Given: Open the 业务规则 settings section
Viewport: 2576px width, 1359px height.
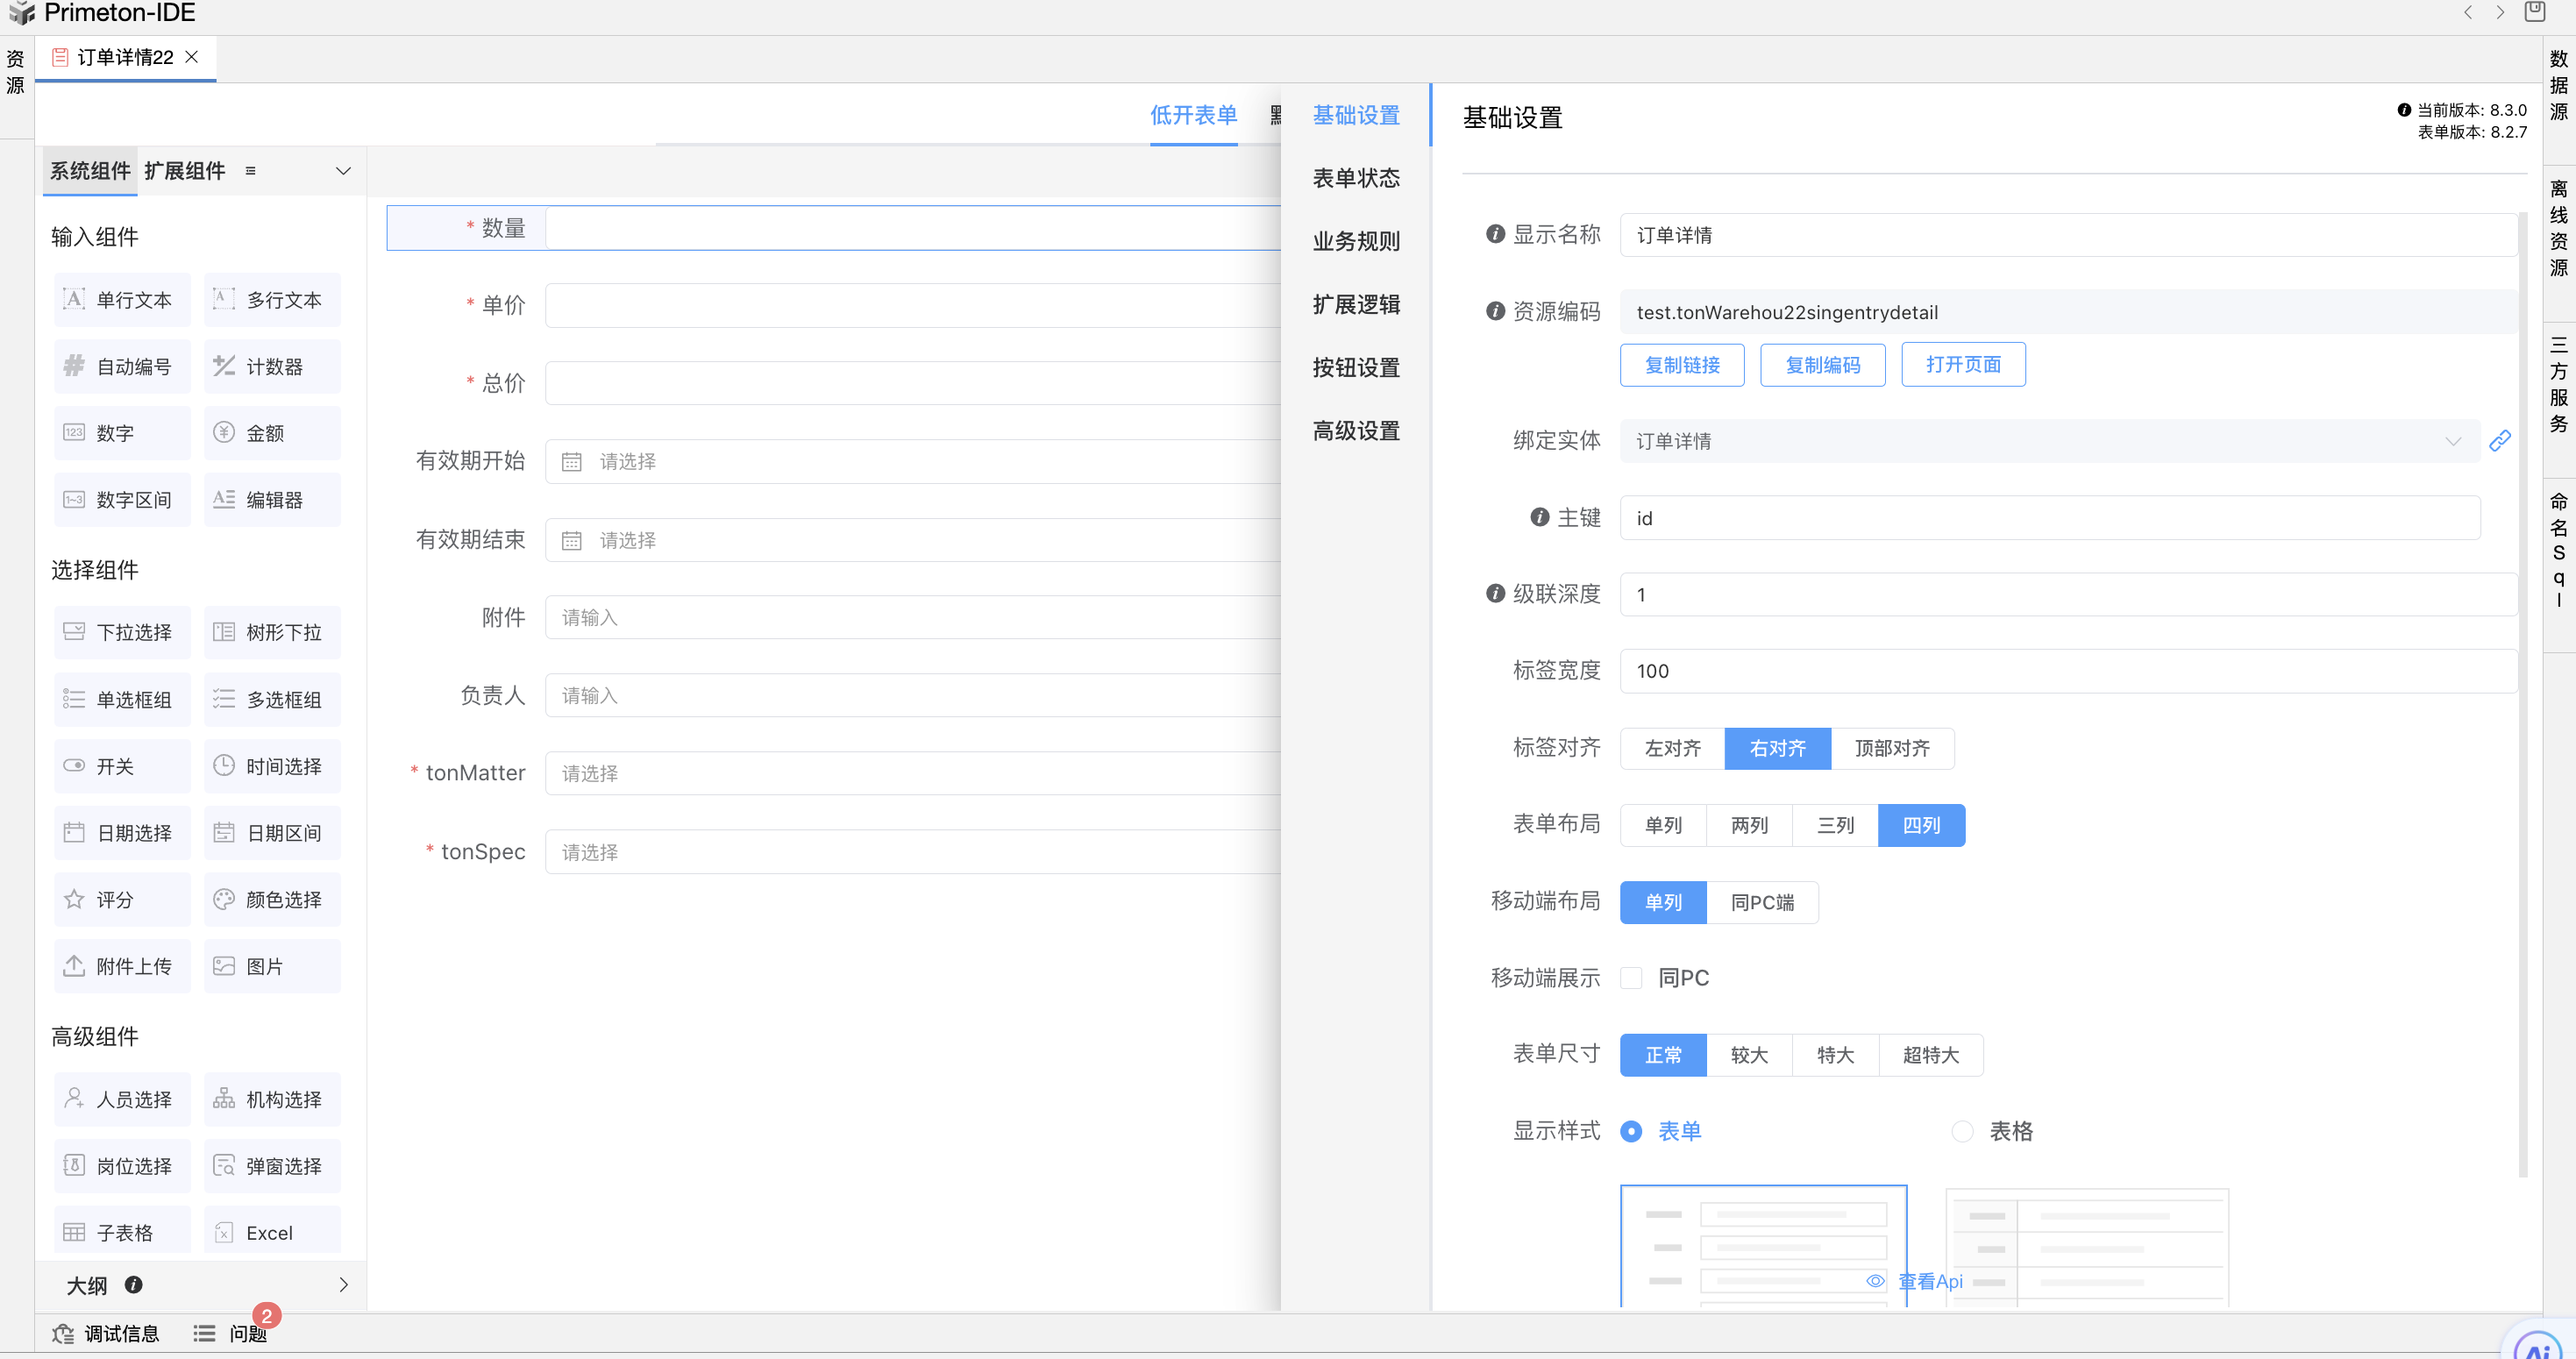Looking at the screenshot, I should (1355, 241).
